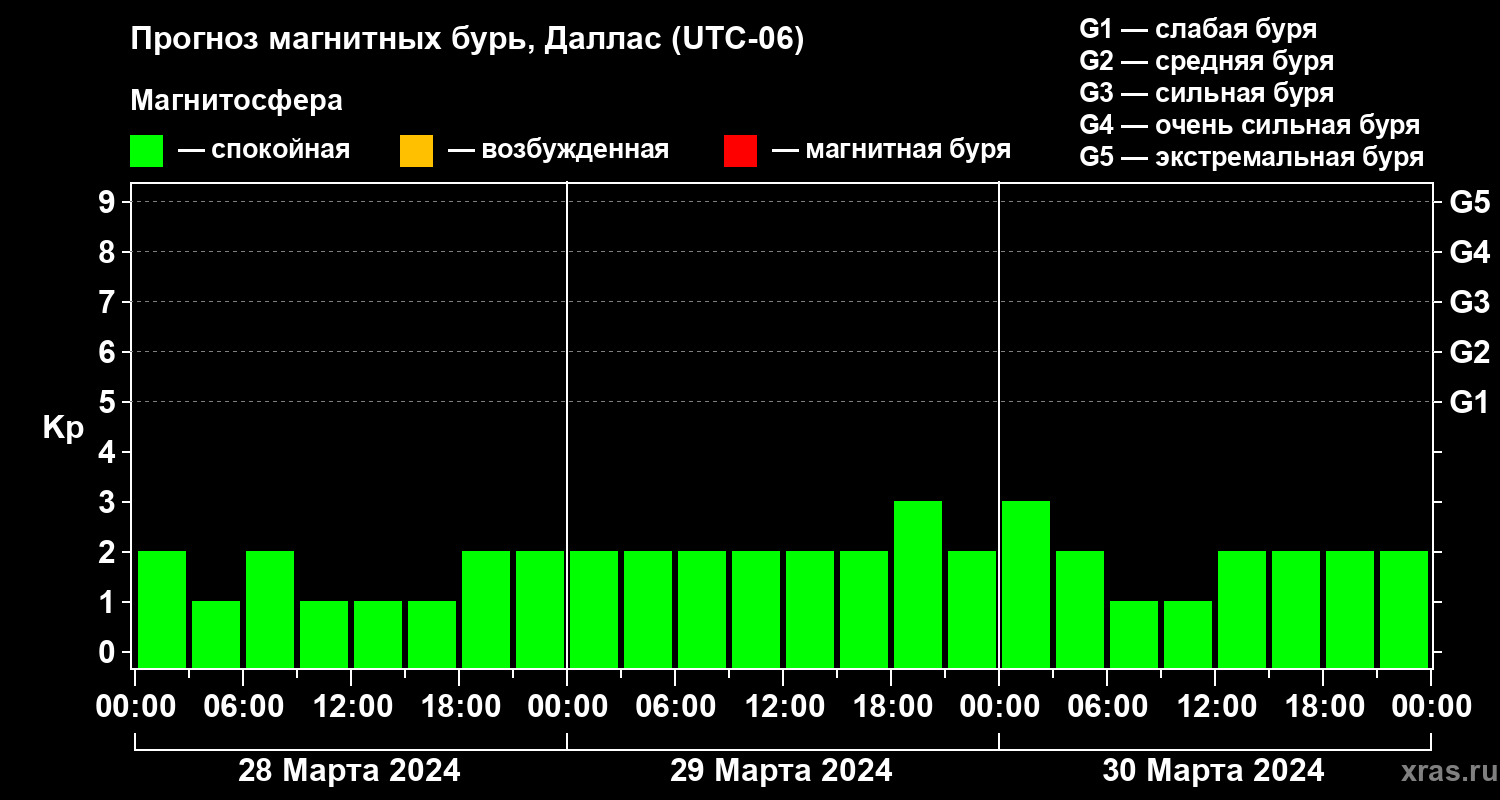Click the right-axis 'G4' label
This screenshot has height=800, width=1500.
pos(1469,252)
